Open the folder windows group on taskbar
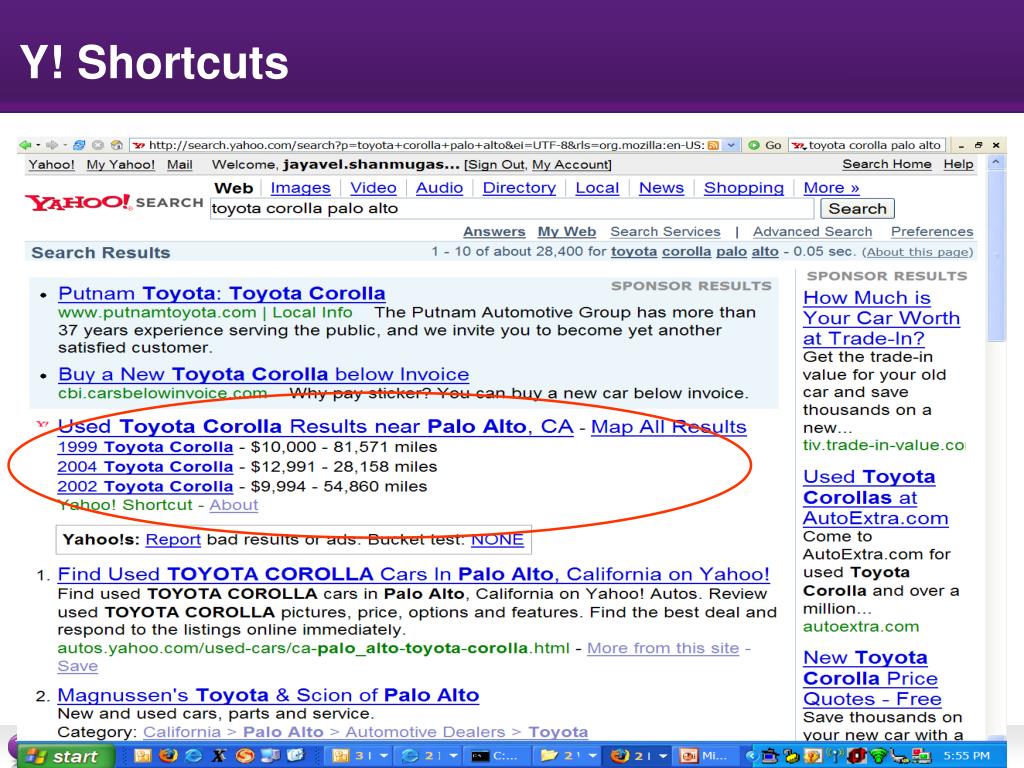Screen dimensions: 1024x768 coord(567,756)
